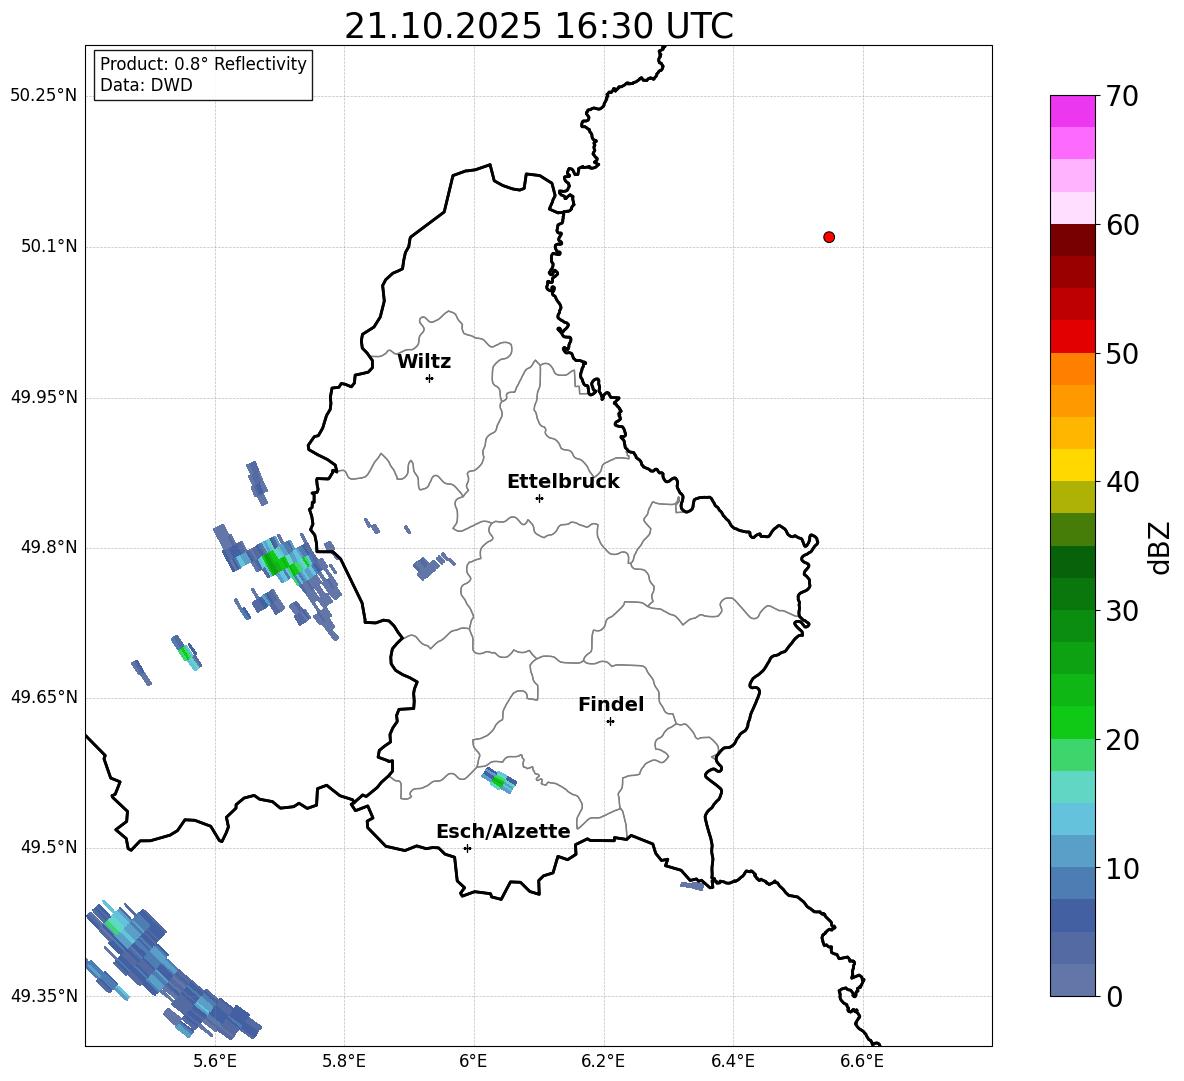Click the dark maroon colorbar segment below 60
This screenshot has height=1081, width=1184.
tap(1072, 240)
